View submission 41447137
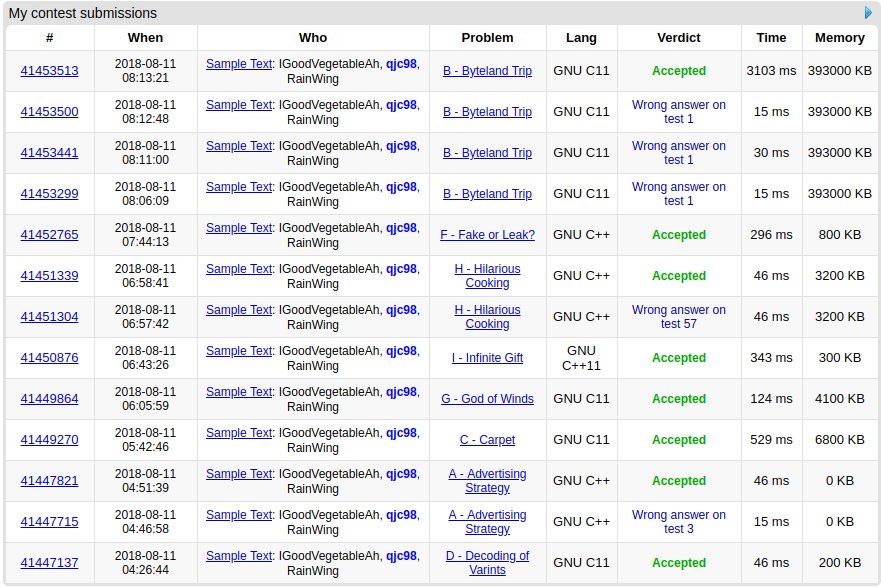 pyautogui.click(x=49, y=563)
